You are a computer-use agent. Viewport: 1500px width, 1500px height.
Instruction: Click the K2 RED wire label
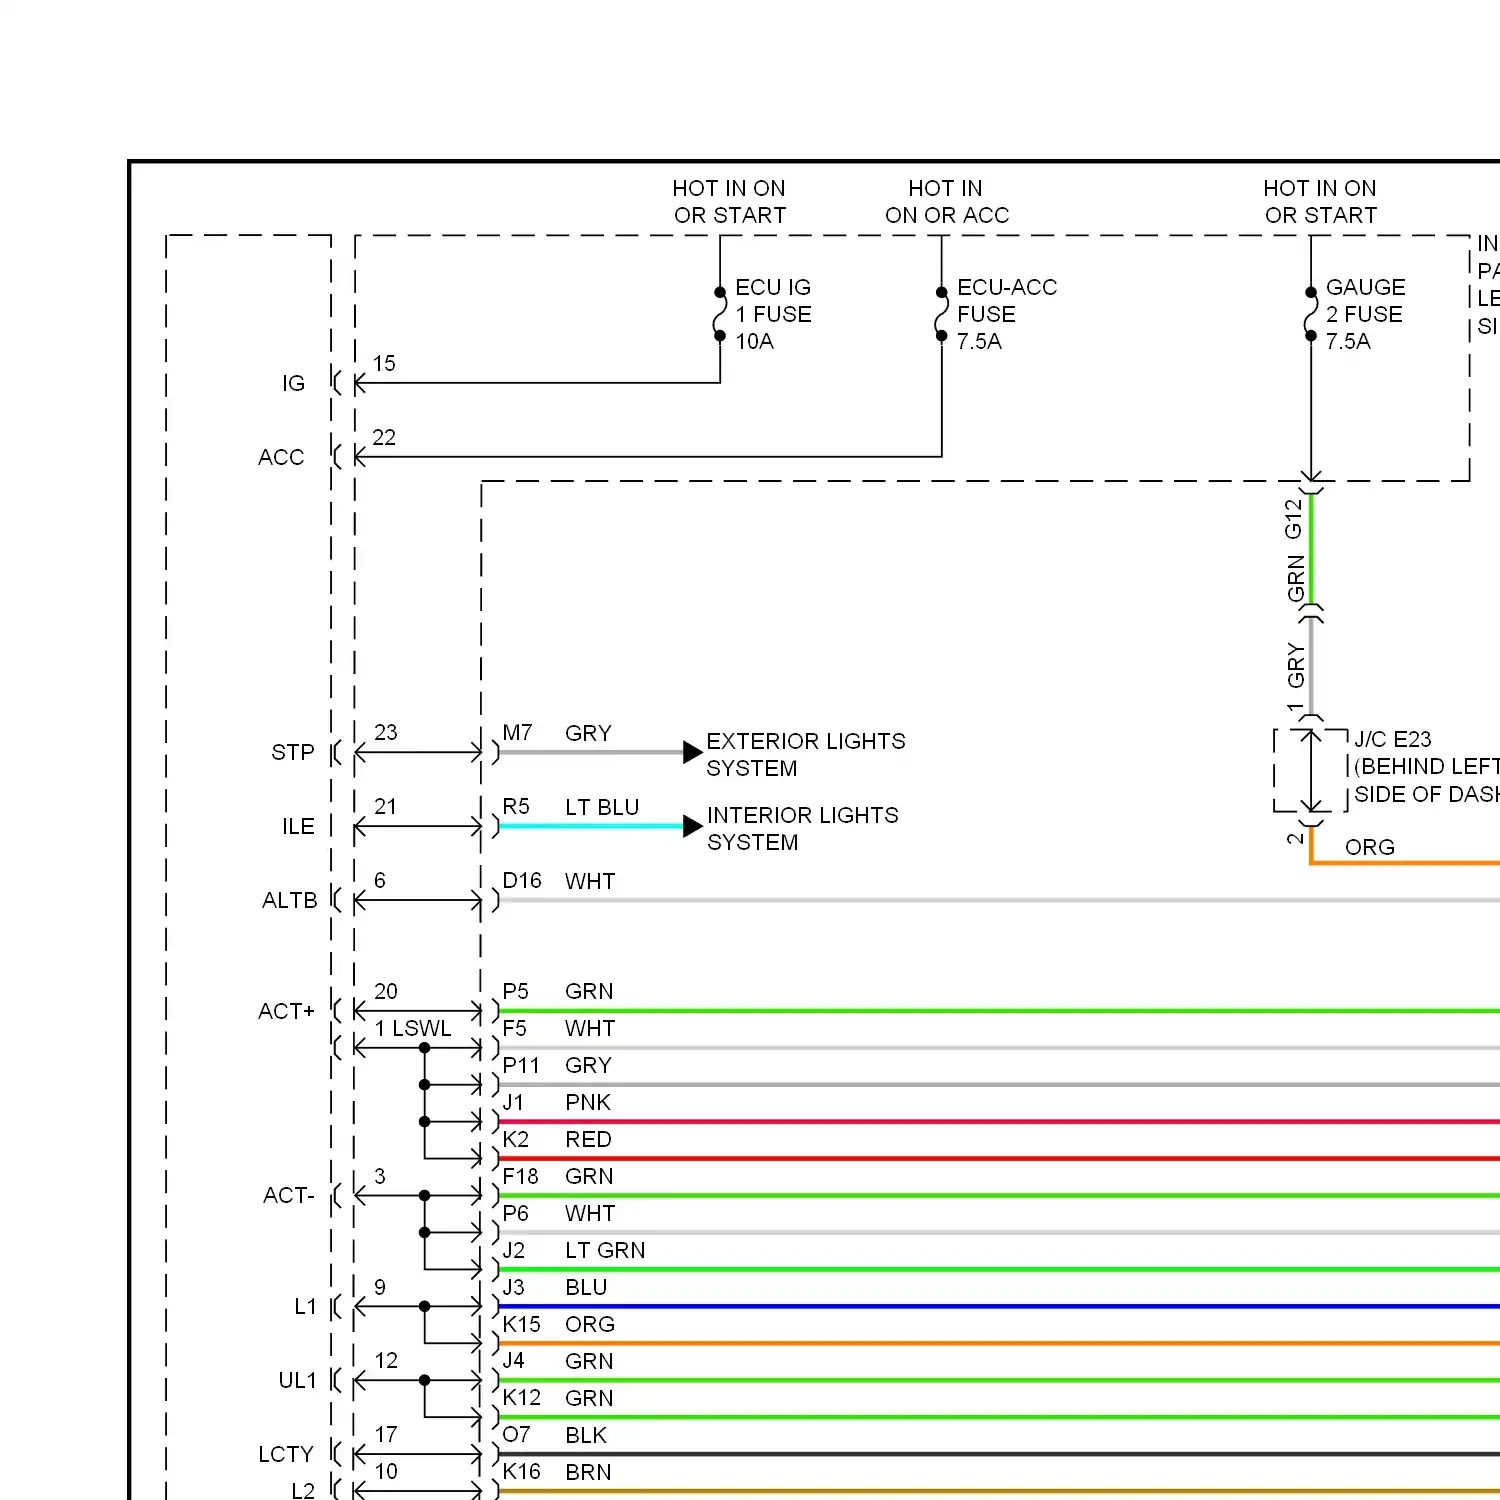tap(557, 1139)
